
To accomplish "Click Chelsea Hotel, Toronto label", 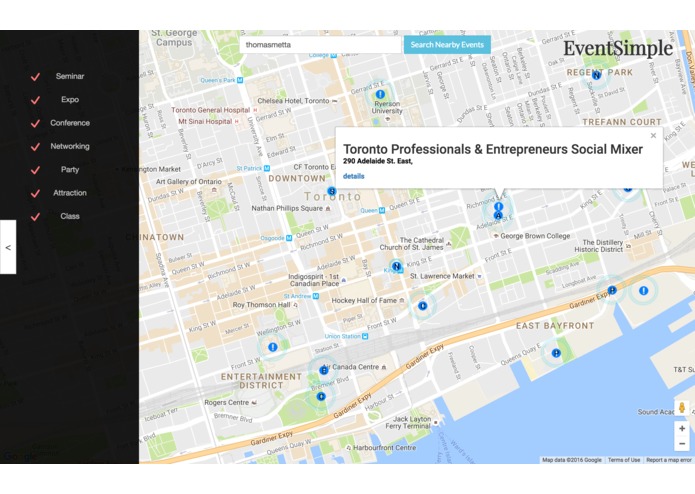I will (293, 101).
